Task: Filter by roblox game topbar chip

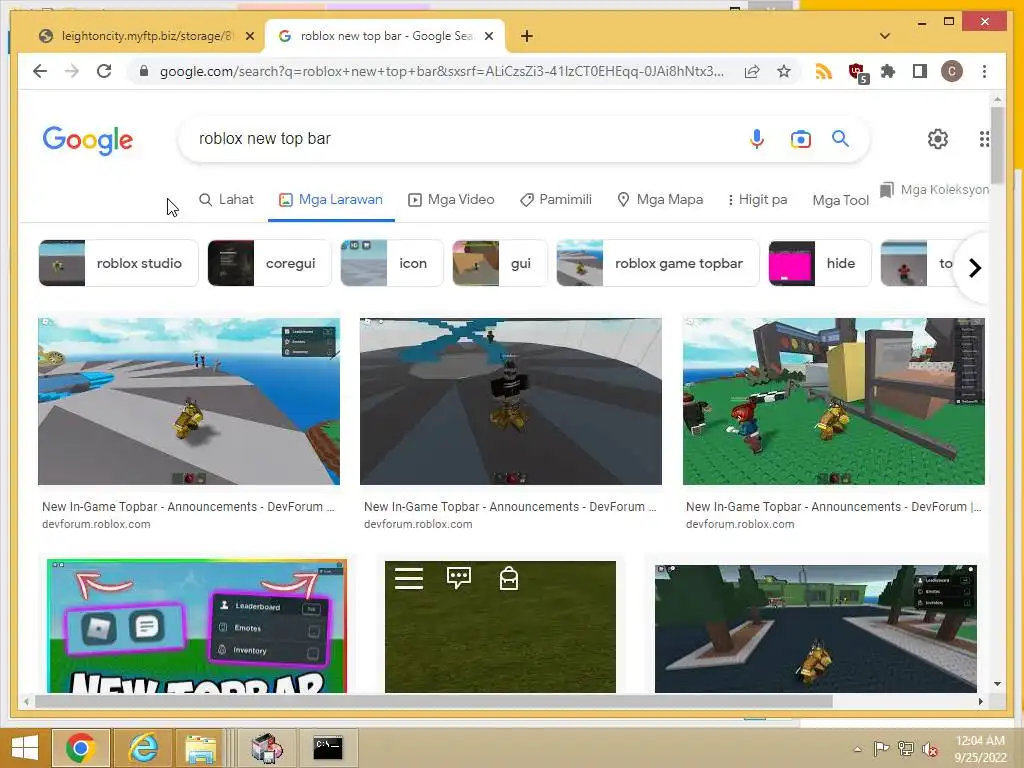Action: click(658, 263)
